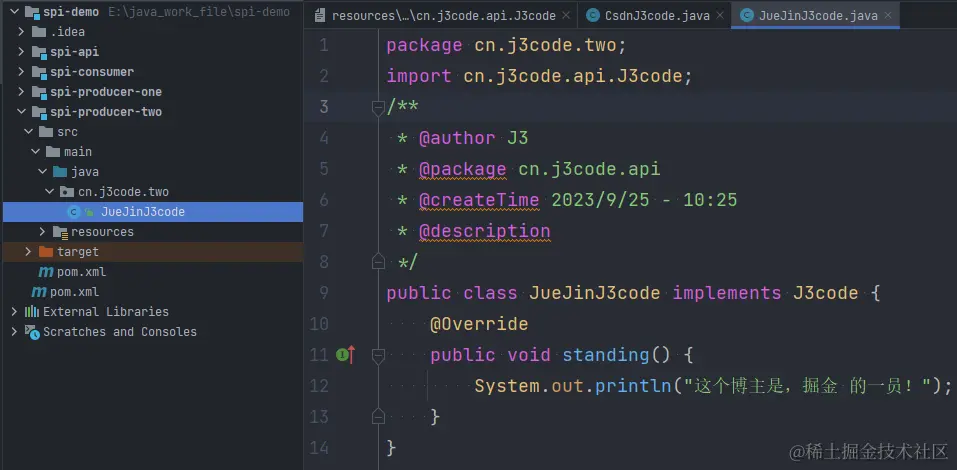Expand the spi-api module
The image size is (957, 470).
21,52
